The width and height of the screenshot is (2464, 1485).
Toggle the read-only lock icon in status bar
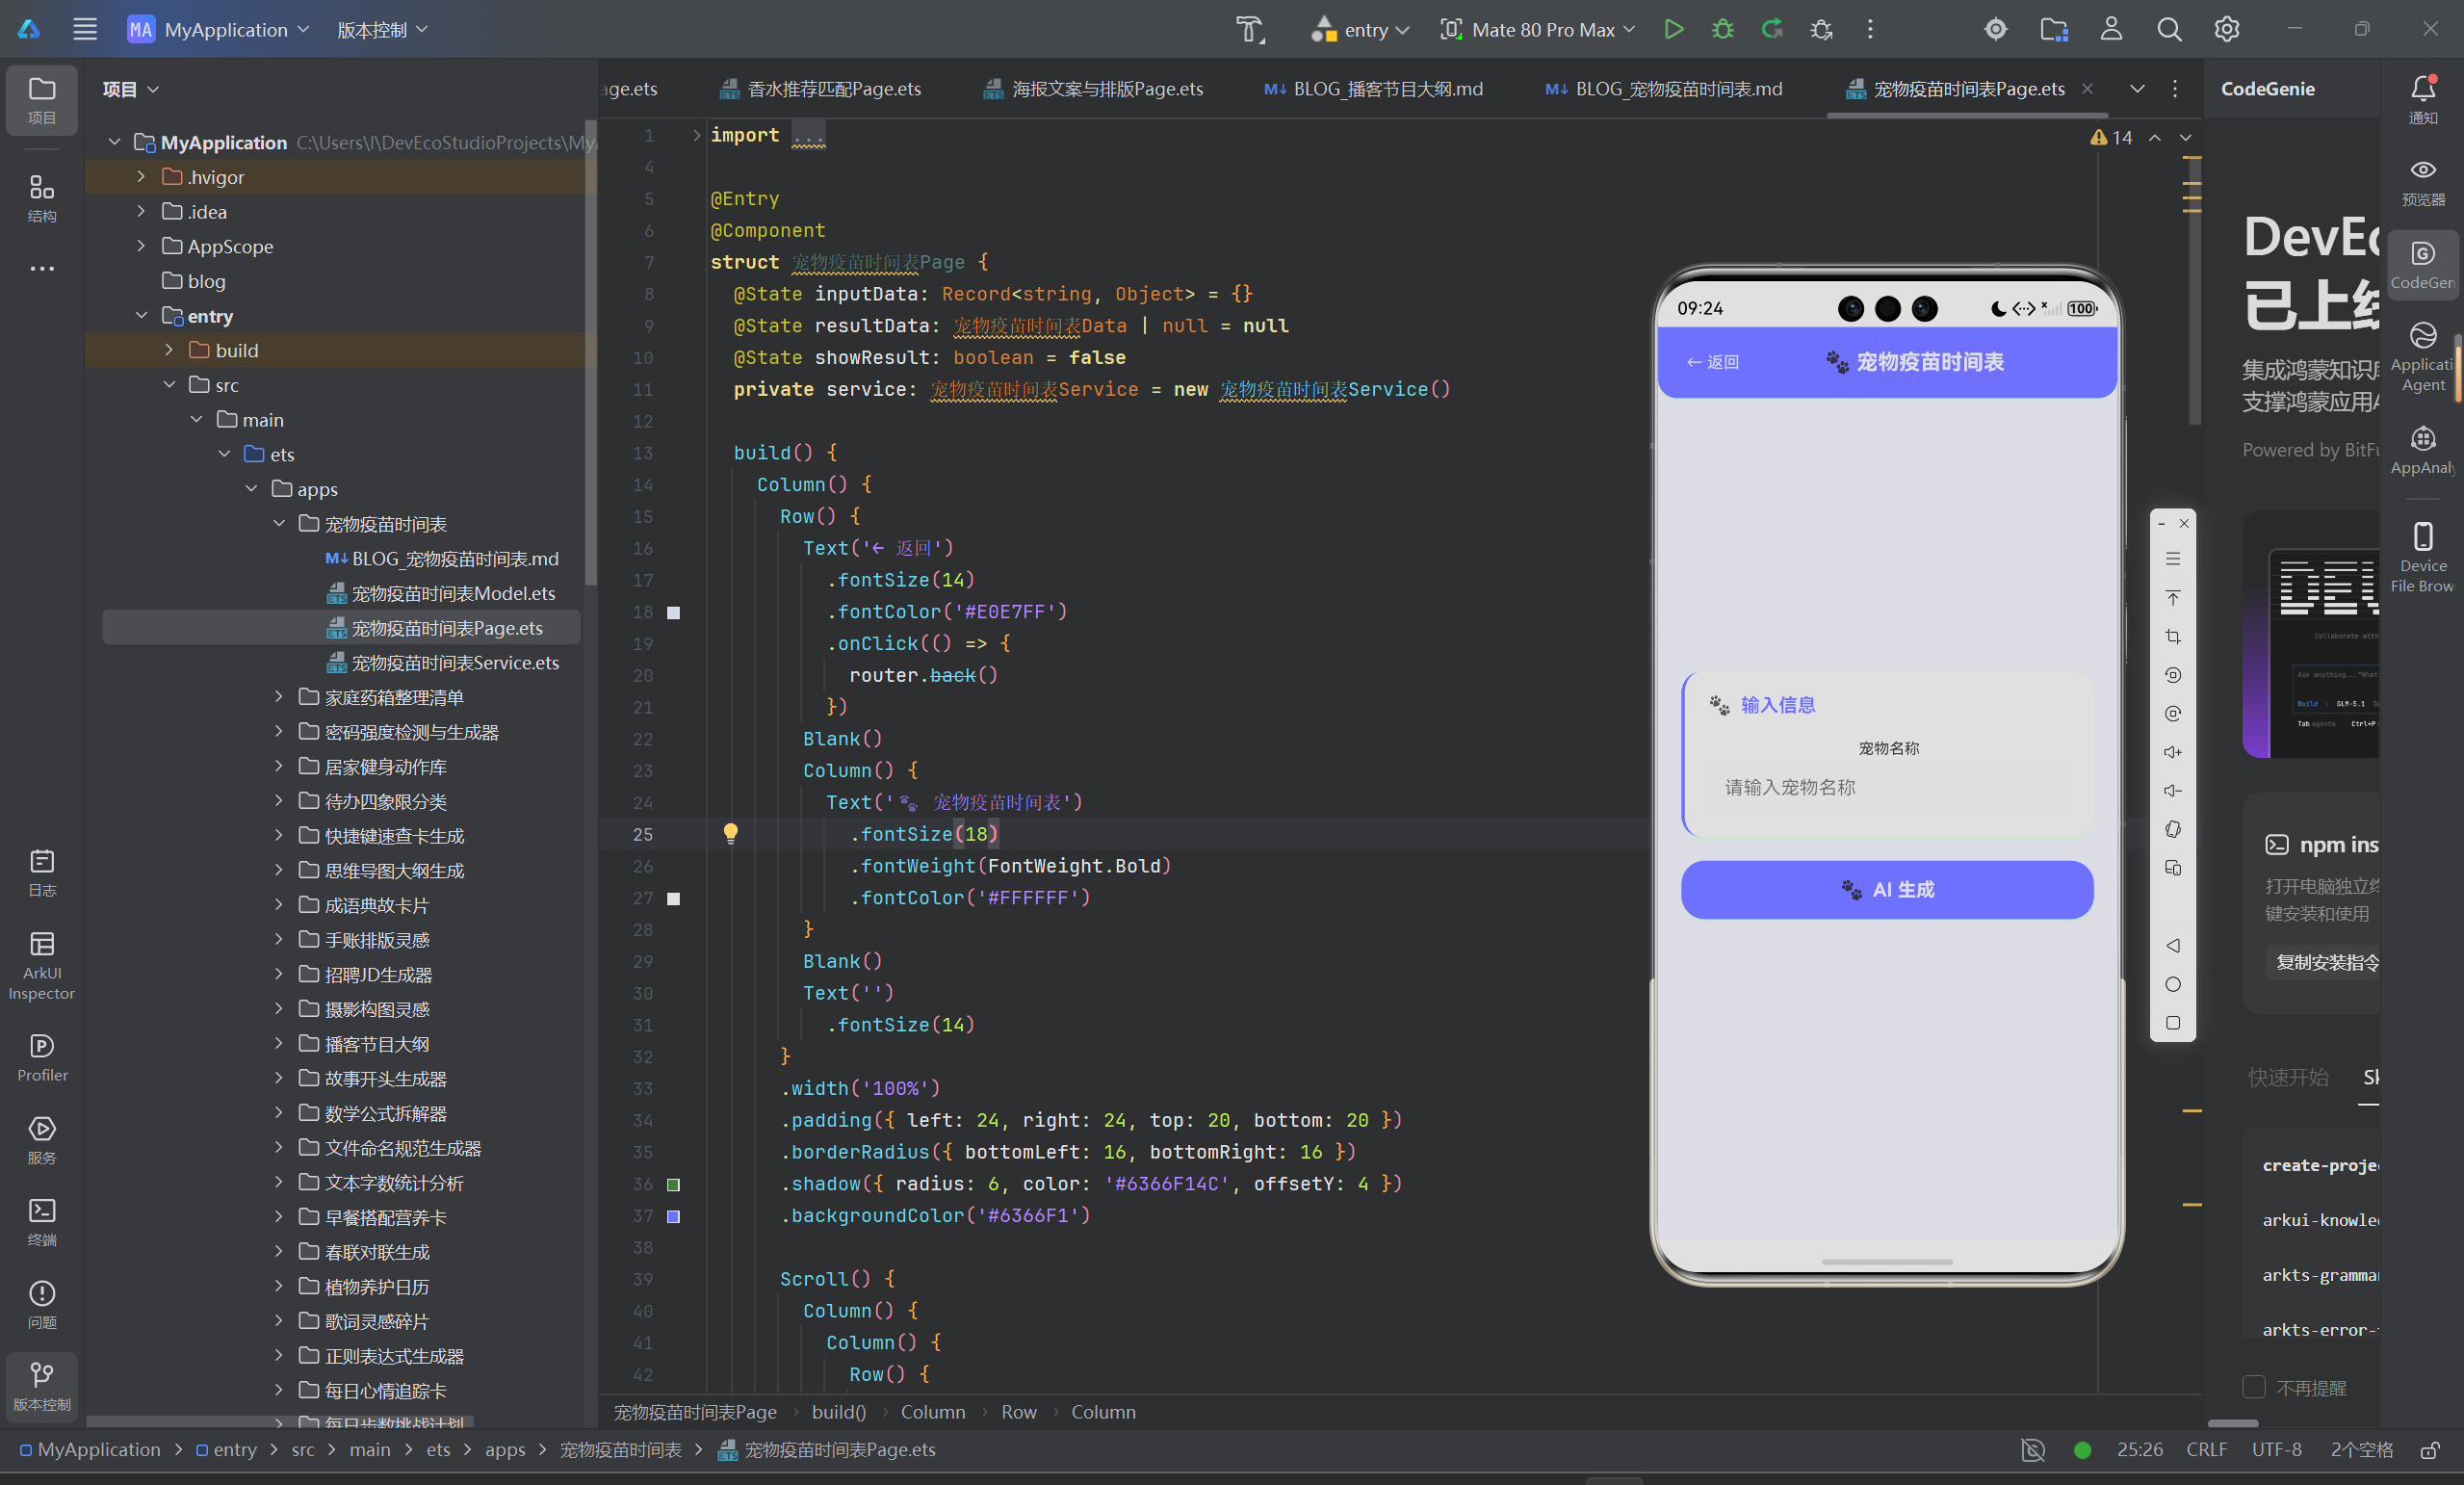click(2430, 1449)
